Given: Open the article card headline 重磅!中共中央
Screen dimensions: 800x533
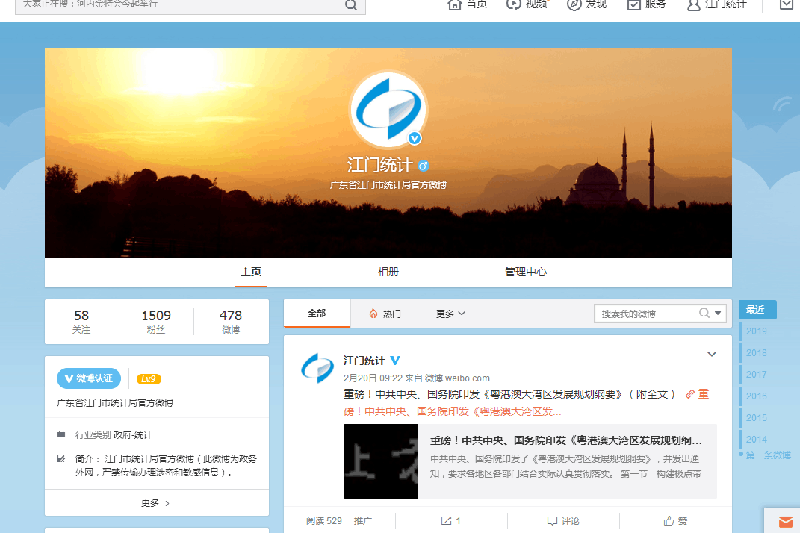Looking at the screenshot, I should (x=565, y=440).
